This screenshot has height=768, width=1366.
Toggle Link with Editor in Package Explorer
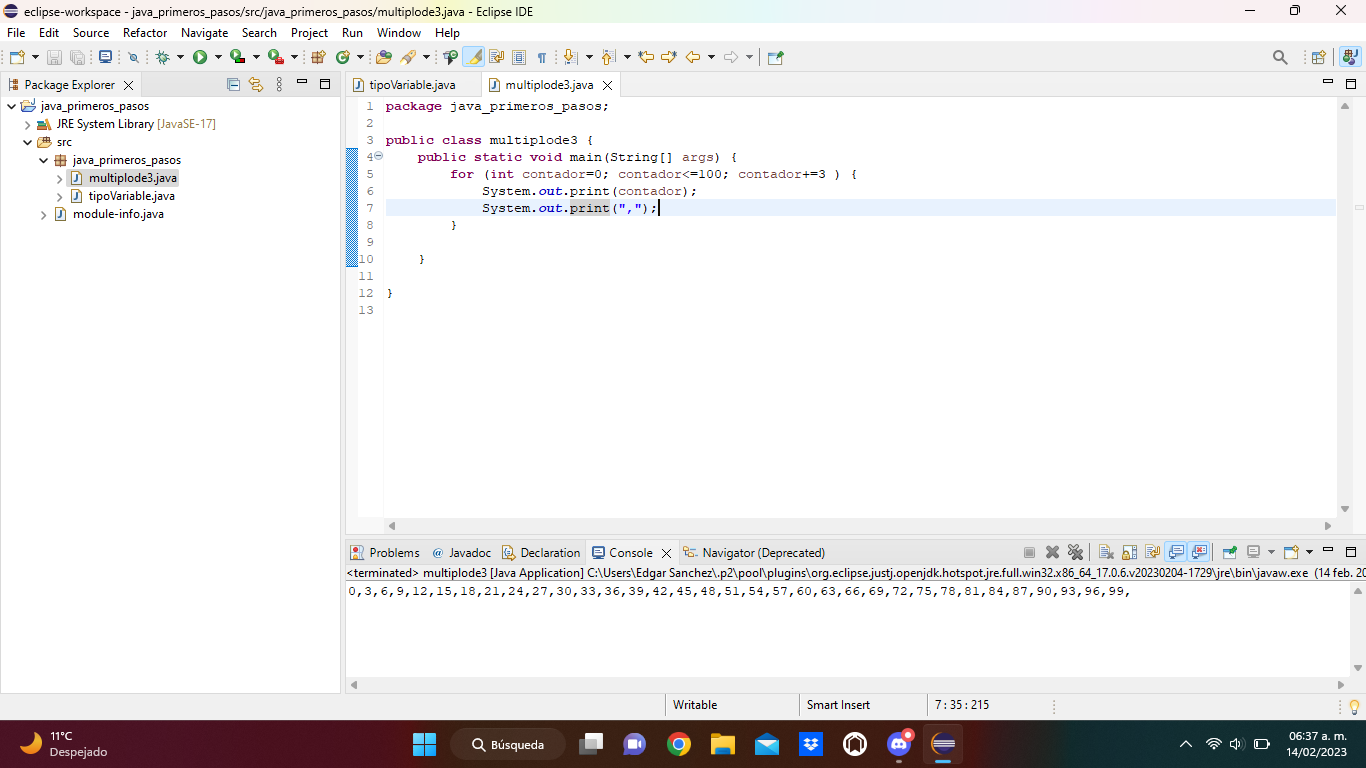point(255,85)
